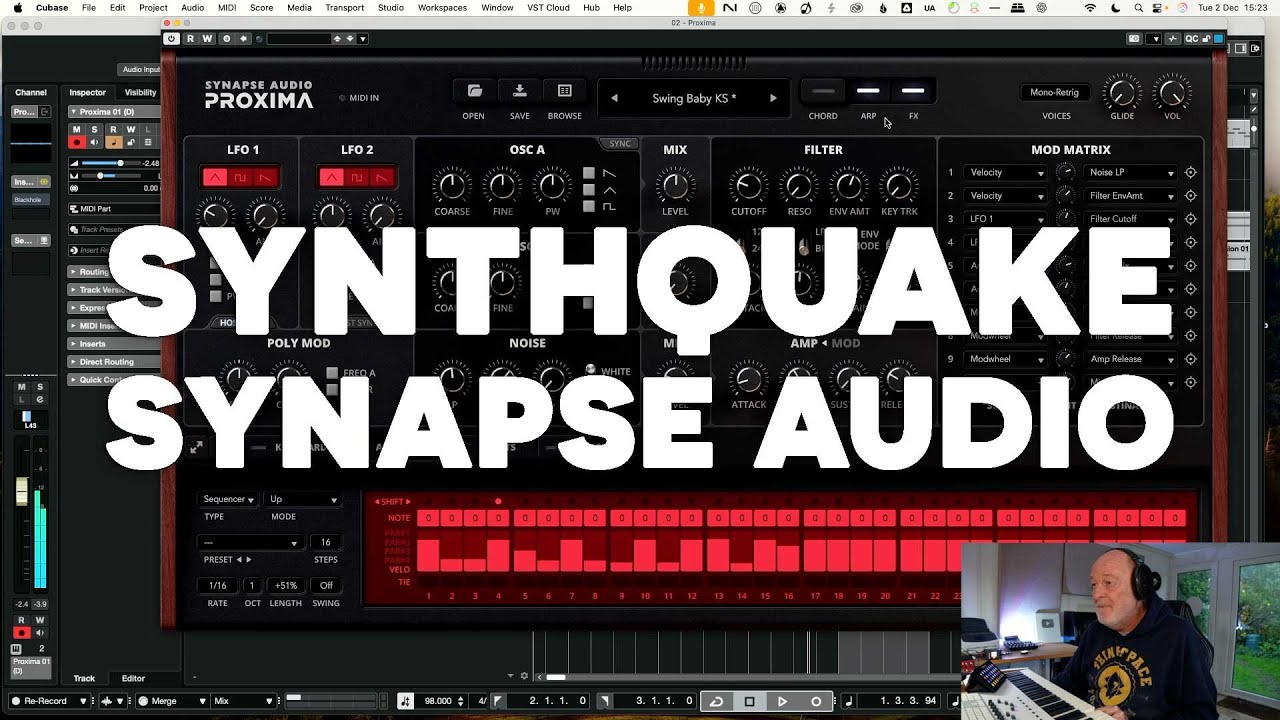This screenshot has width=1280, height=720.
Task: Click the GLIDE knob
Action: click(x=1122, y=93)
